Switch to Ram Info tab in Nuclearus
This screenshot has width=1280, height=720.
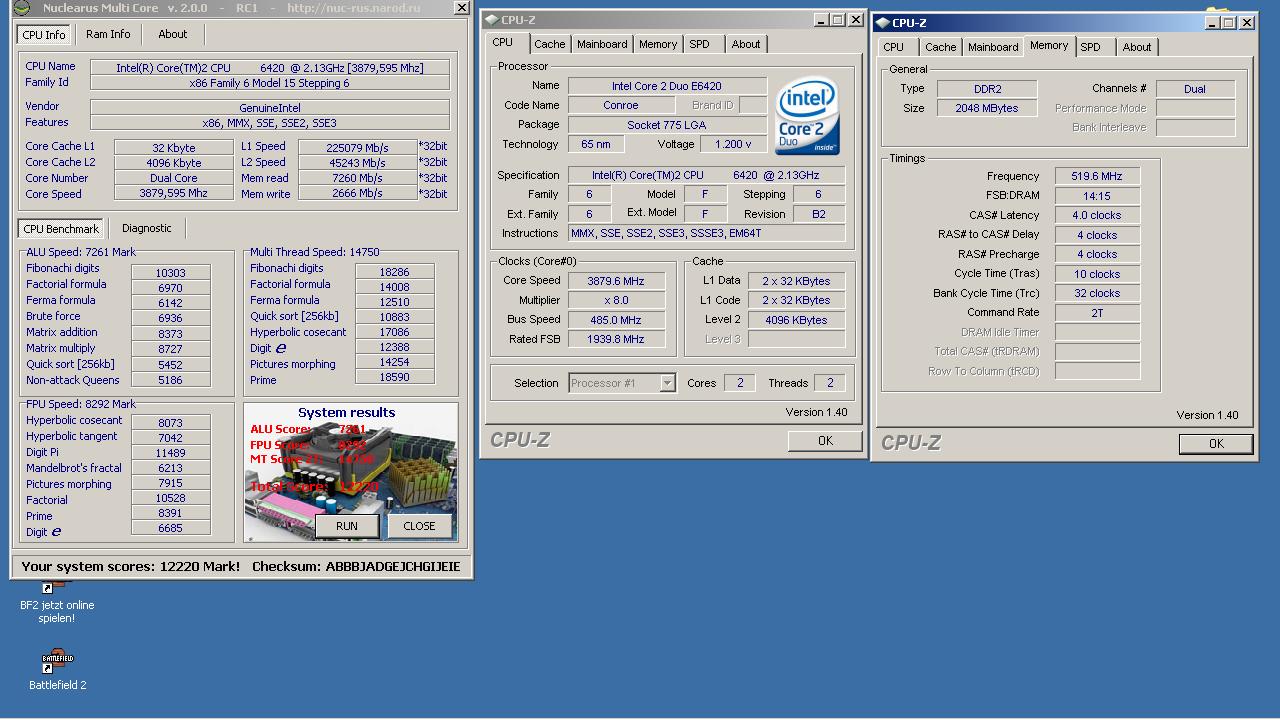coord(108,34)
